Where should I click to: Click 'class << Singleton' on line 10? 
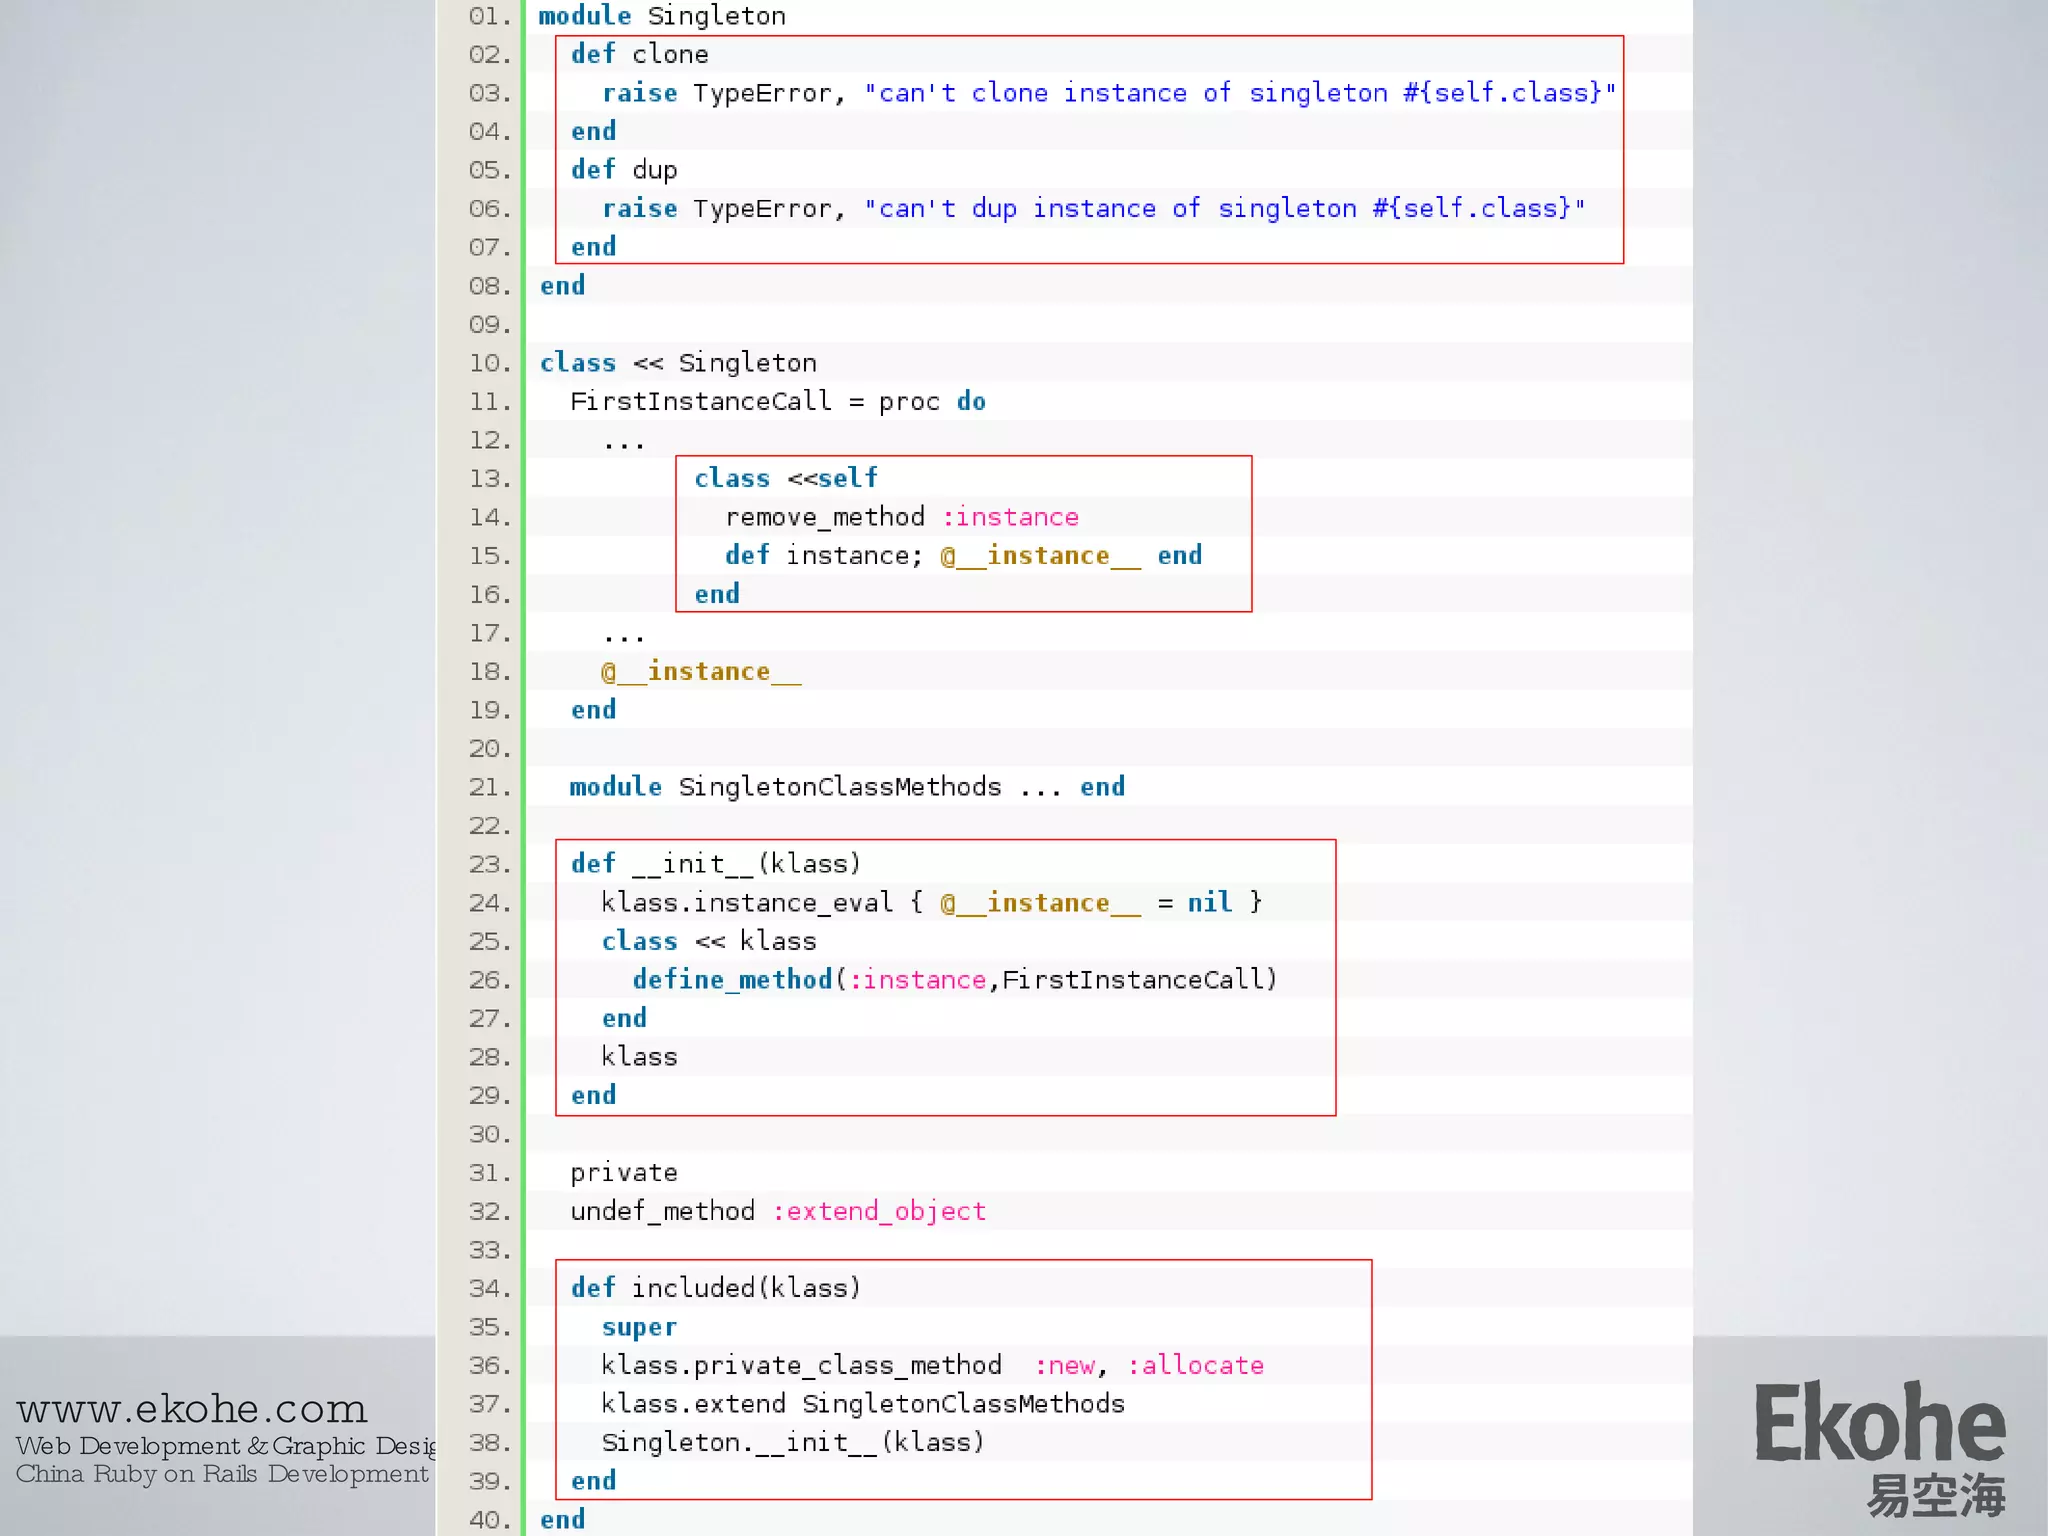(678, 363)
